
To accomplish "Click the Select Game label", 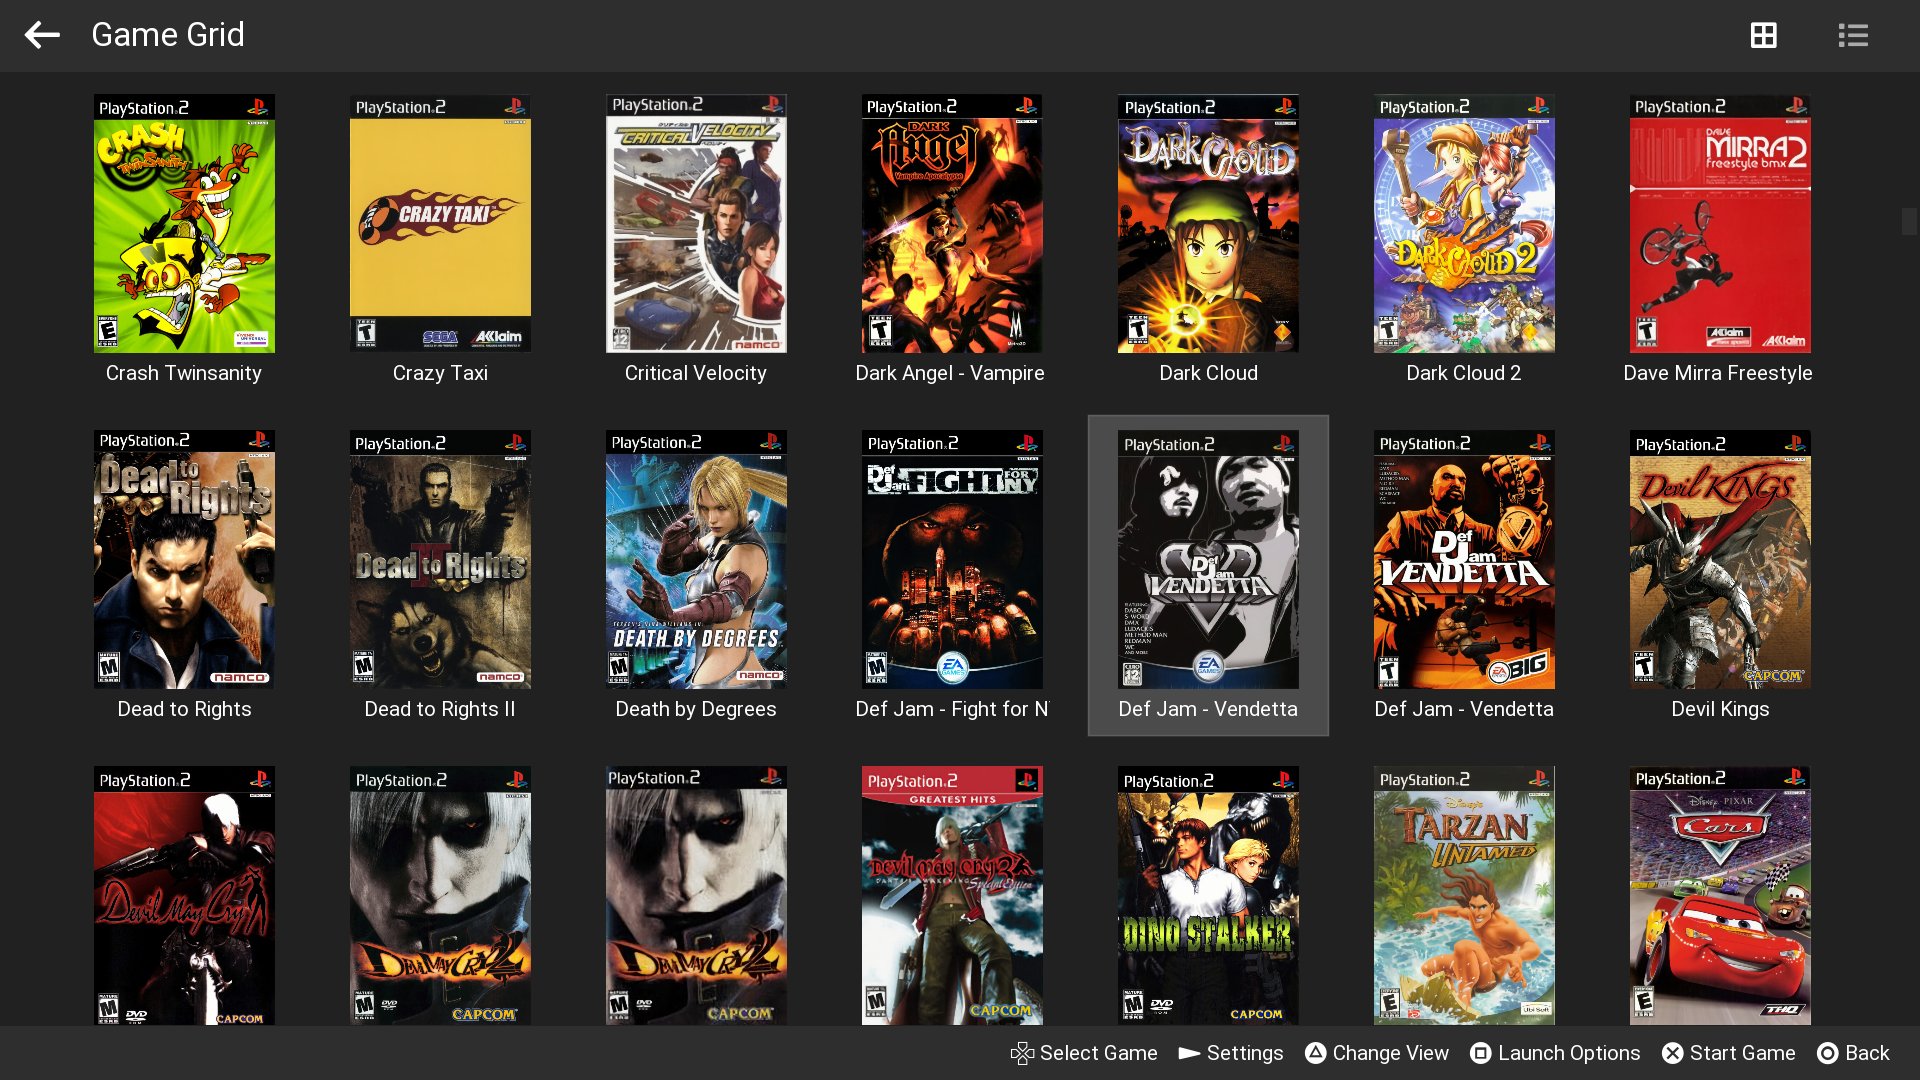I will pyautogui.click(x=1099, y=1053).
